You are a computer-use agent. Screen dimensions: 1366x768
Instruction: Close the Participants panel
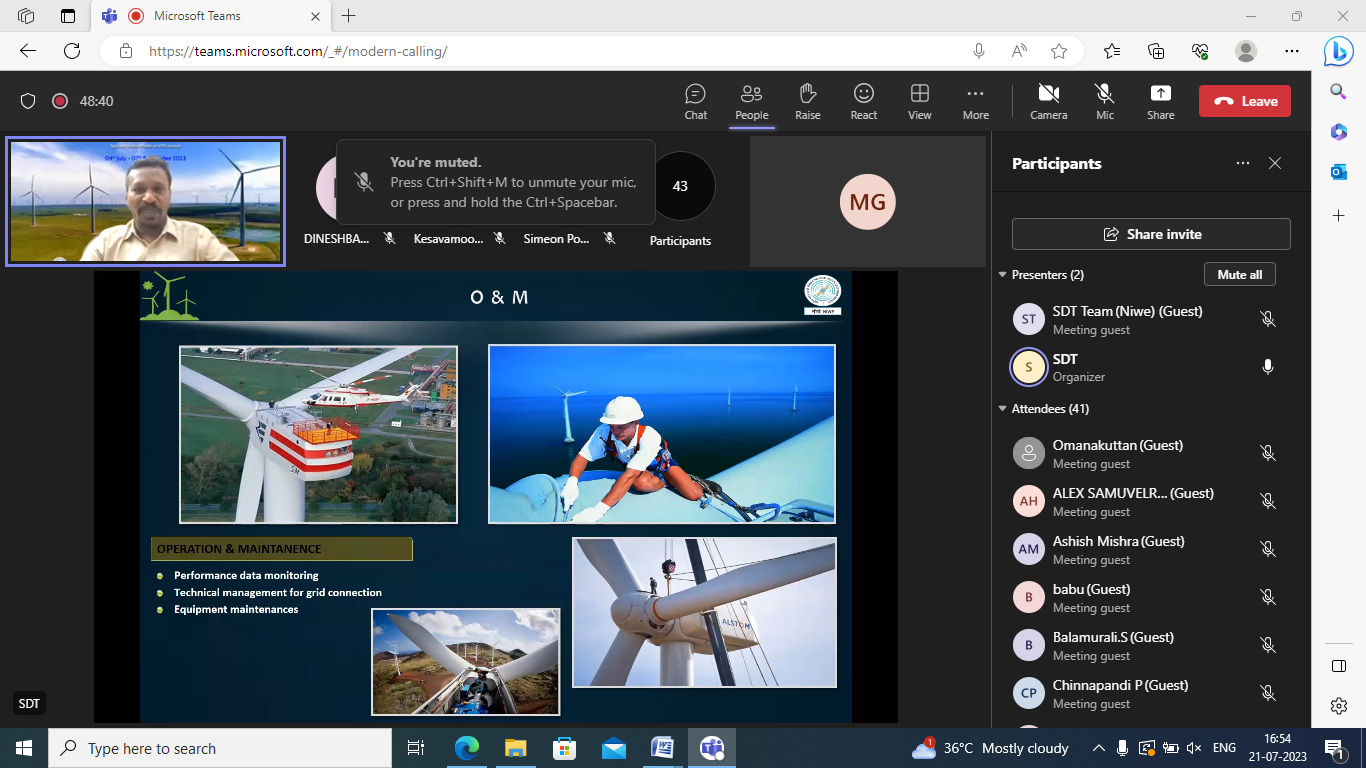pyautogui.click(x=1275, y=163)
